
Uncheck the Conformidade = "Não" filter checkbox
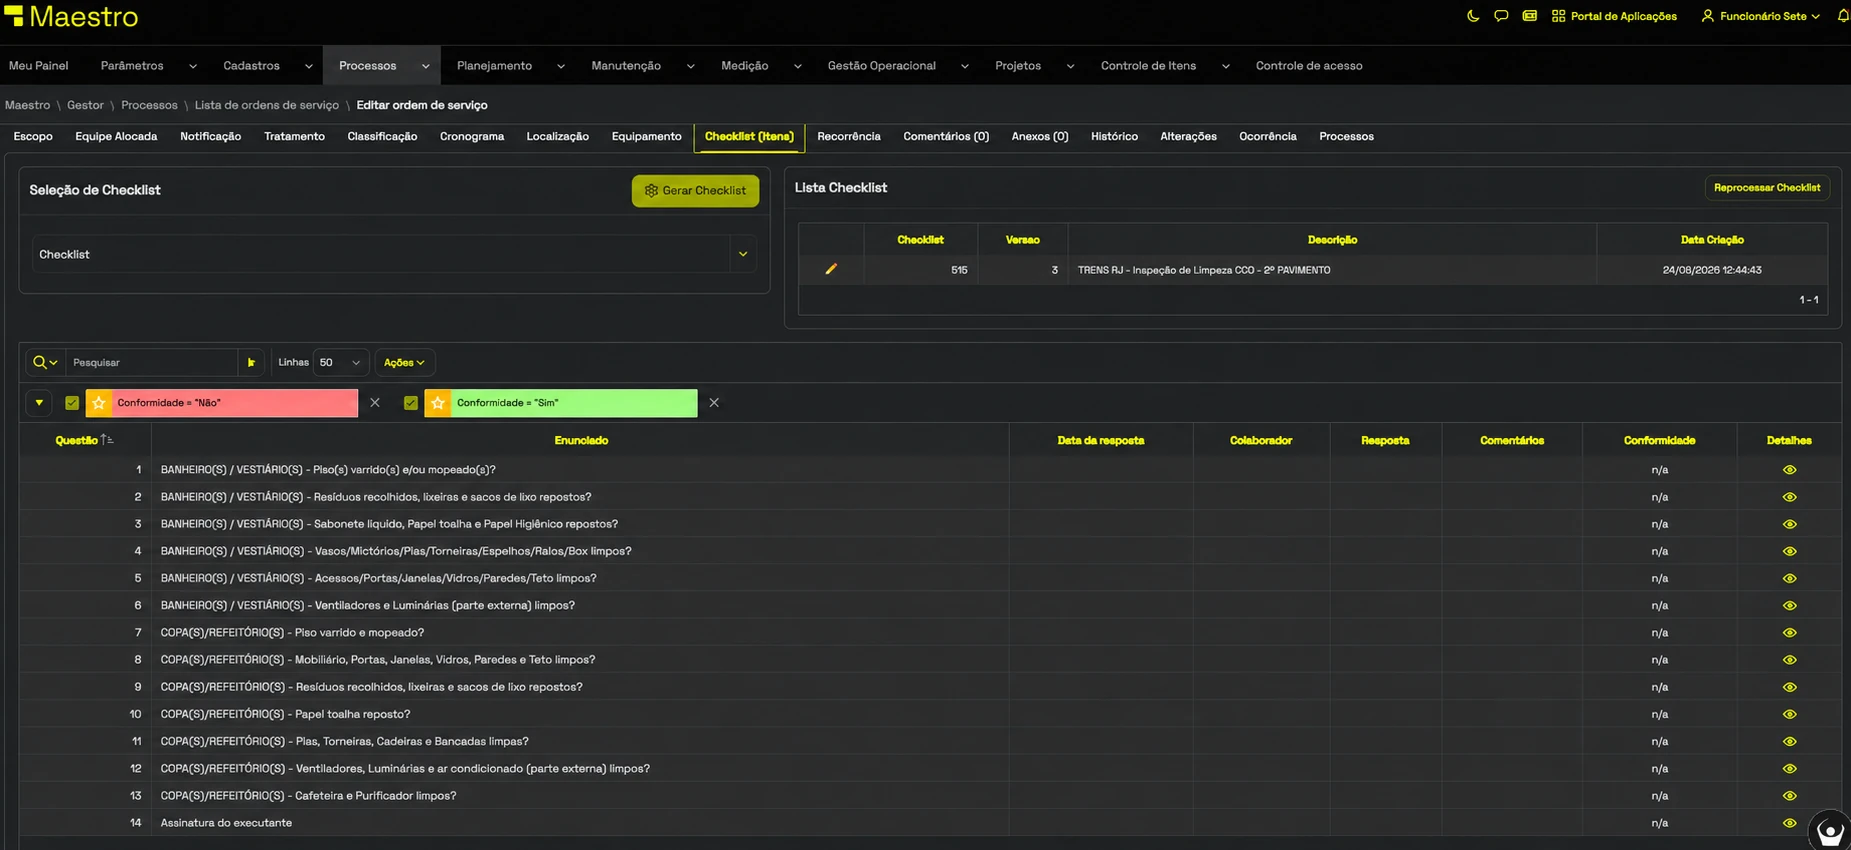click(x=72, y=402)
